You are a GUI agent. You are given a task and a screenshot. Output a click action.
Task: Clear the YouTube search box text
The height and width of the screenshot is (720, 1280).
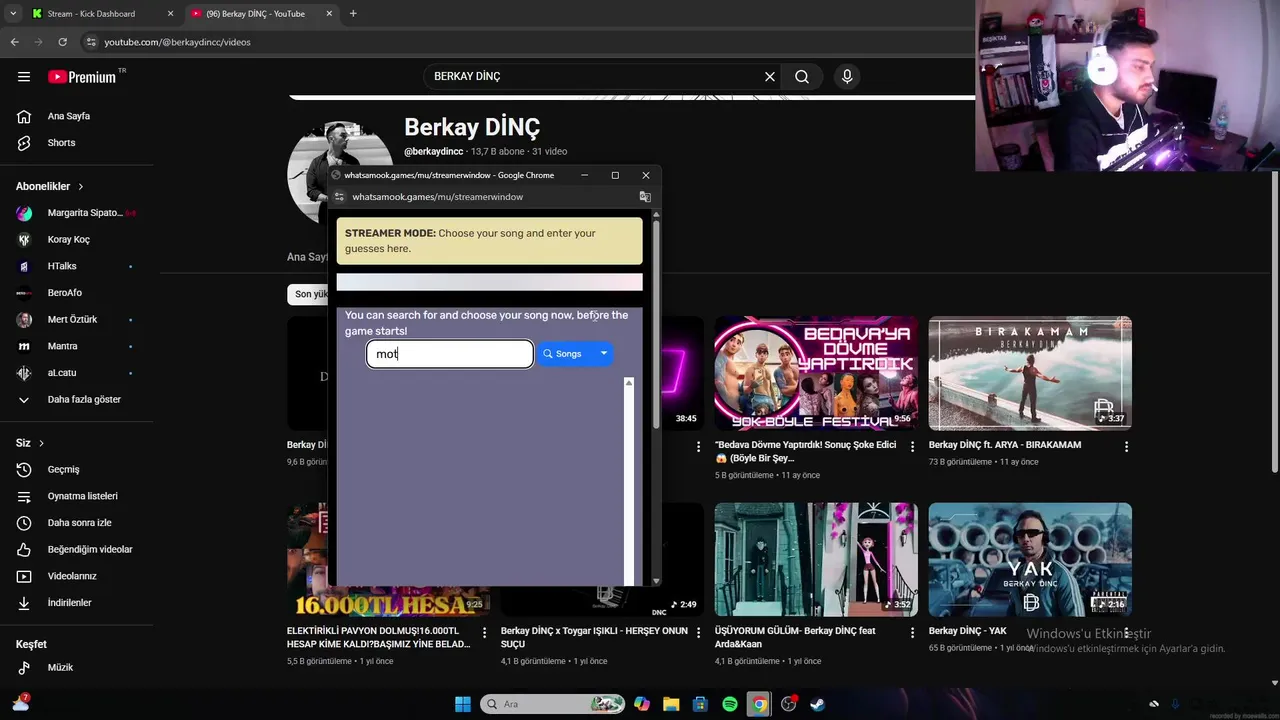(770, 76)
